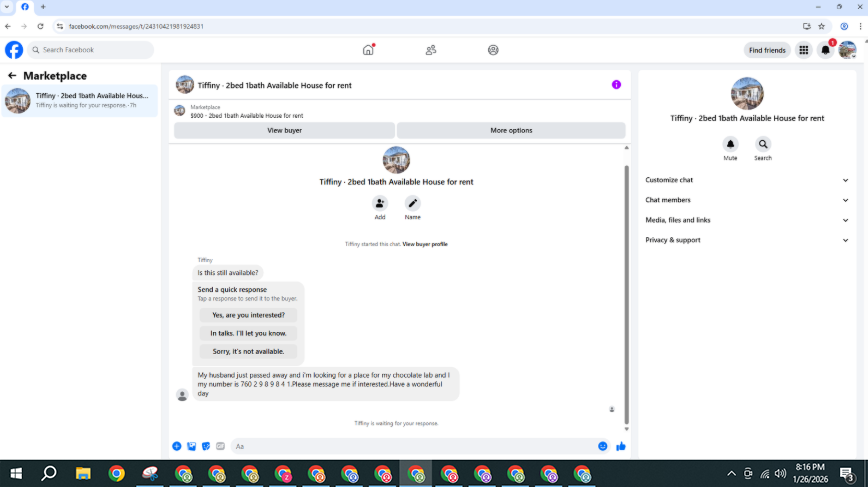Open the clock showing 8:16 PM

810,473
